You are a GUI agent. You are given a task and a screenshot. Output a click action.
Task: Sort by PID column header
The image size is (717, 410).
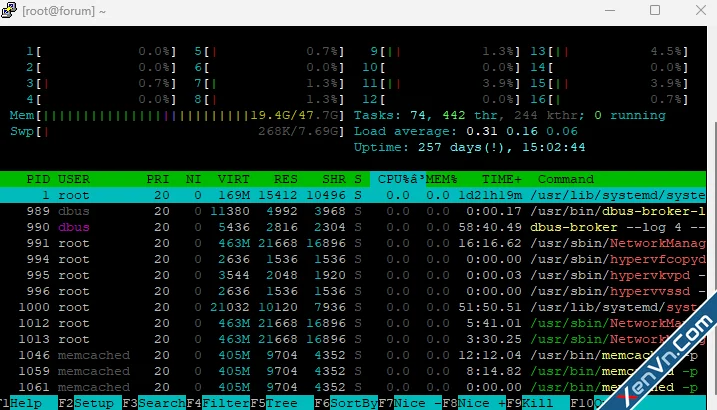coord(38,179)
